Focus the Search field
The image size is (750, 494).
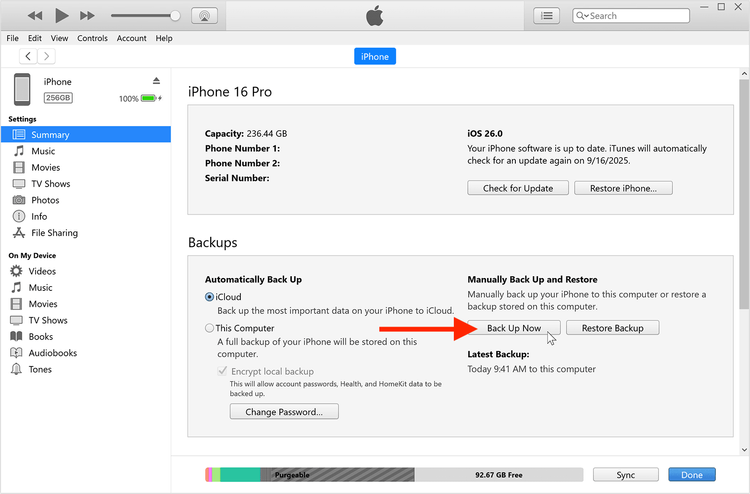coord(631,16)
